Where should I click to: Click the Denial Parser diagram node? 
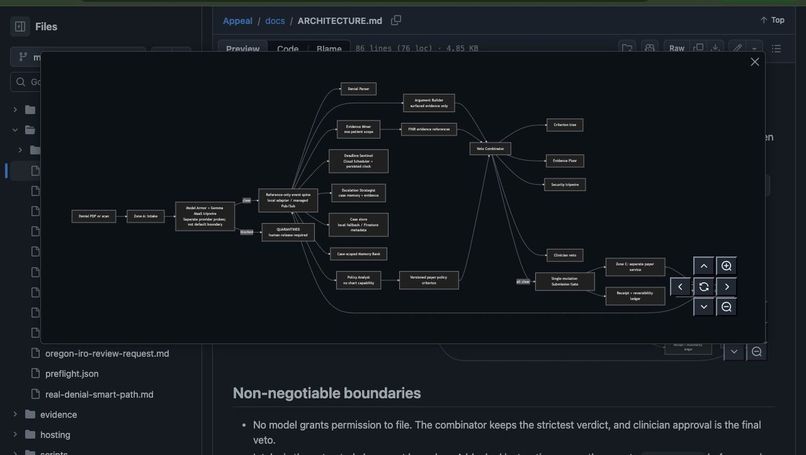coord(358,89)
